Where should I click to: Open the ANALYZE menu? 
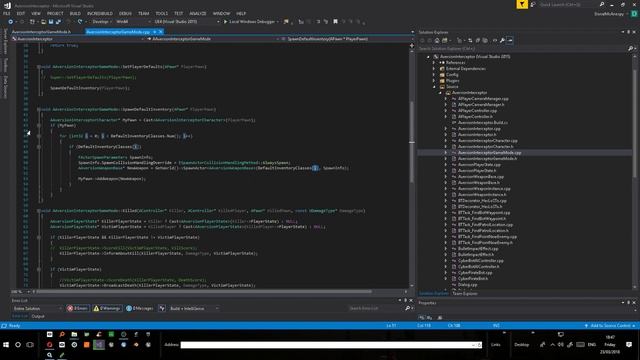coord(198,13)
